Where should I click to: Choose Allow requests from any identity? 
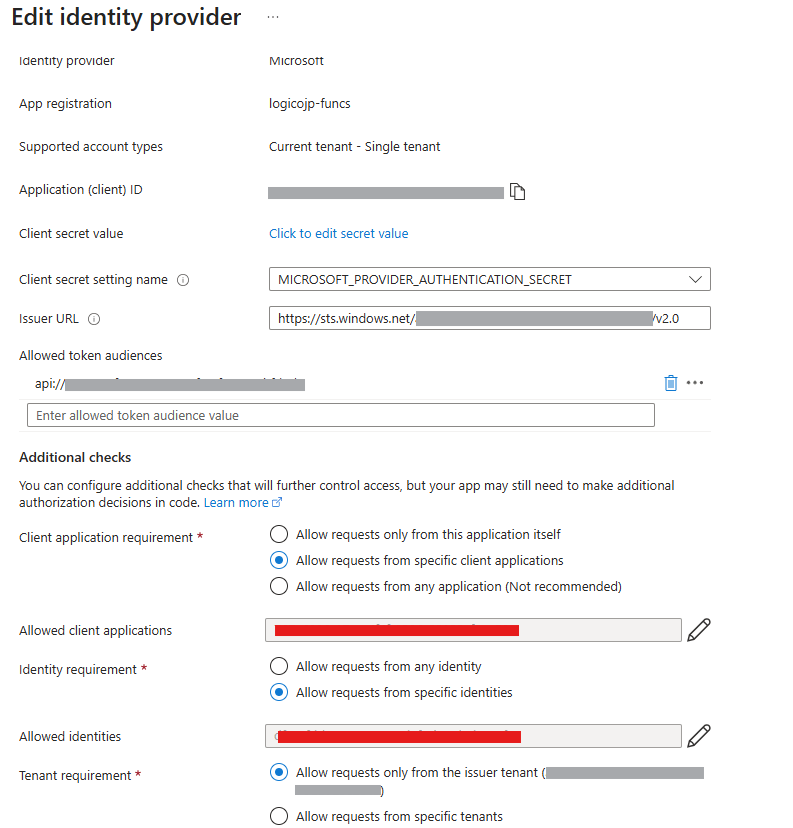tap(279, 666)
